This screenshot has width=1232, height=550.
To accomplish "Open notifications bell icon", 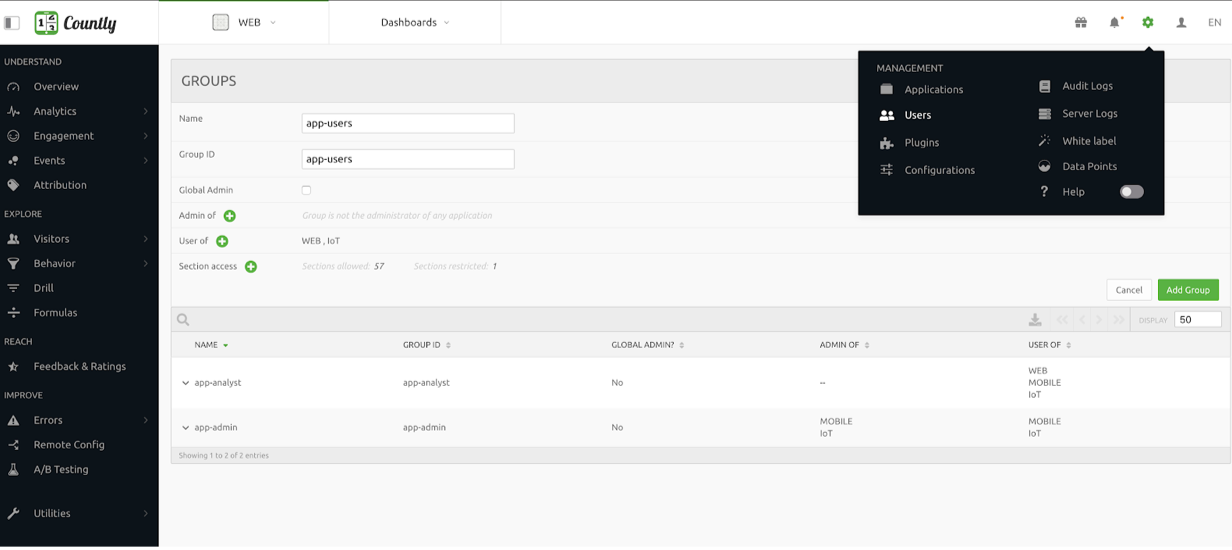I will (1115, 22).
